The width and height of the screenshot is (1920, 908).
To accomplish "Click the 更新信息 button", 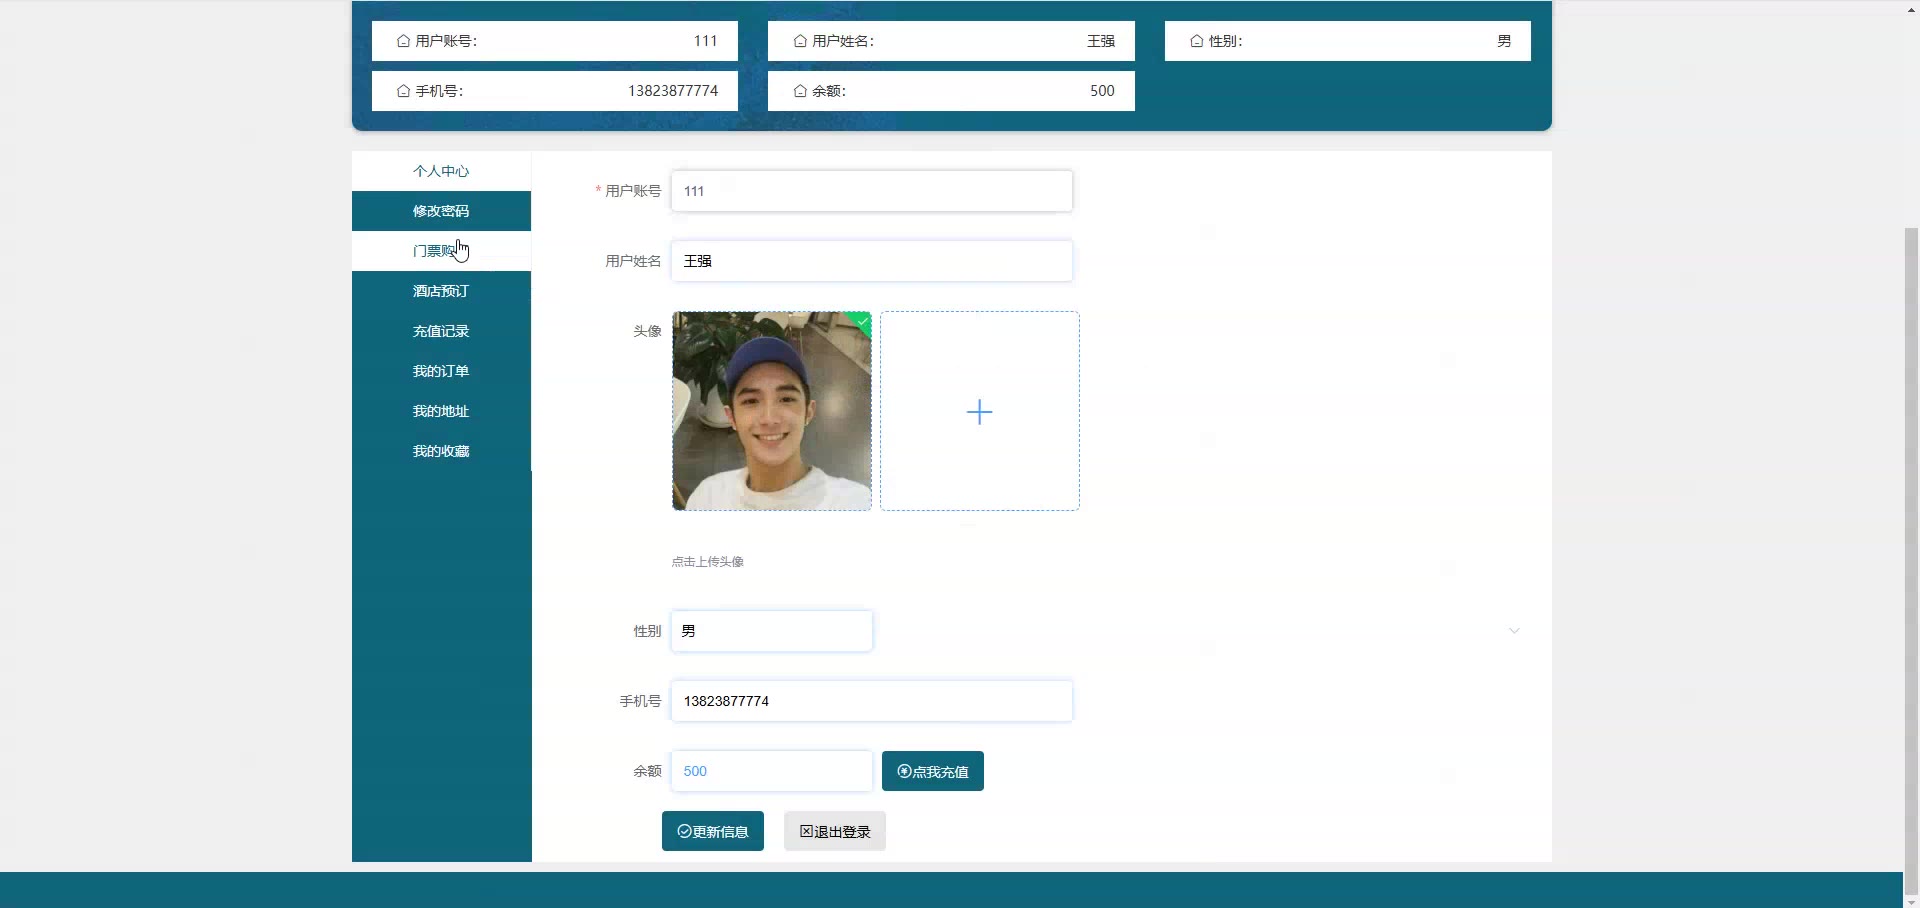I will coord(712,831).
